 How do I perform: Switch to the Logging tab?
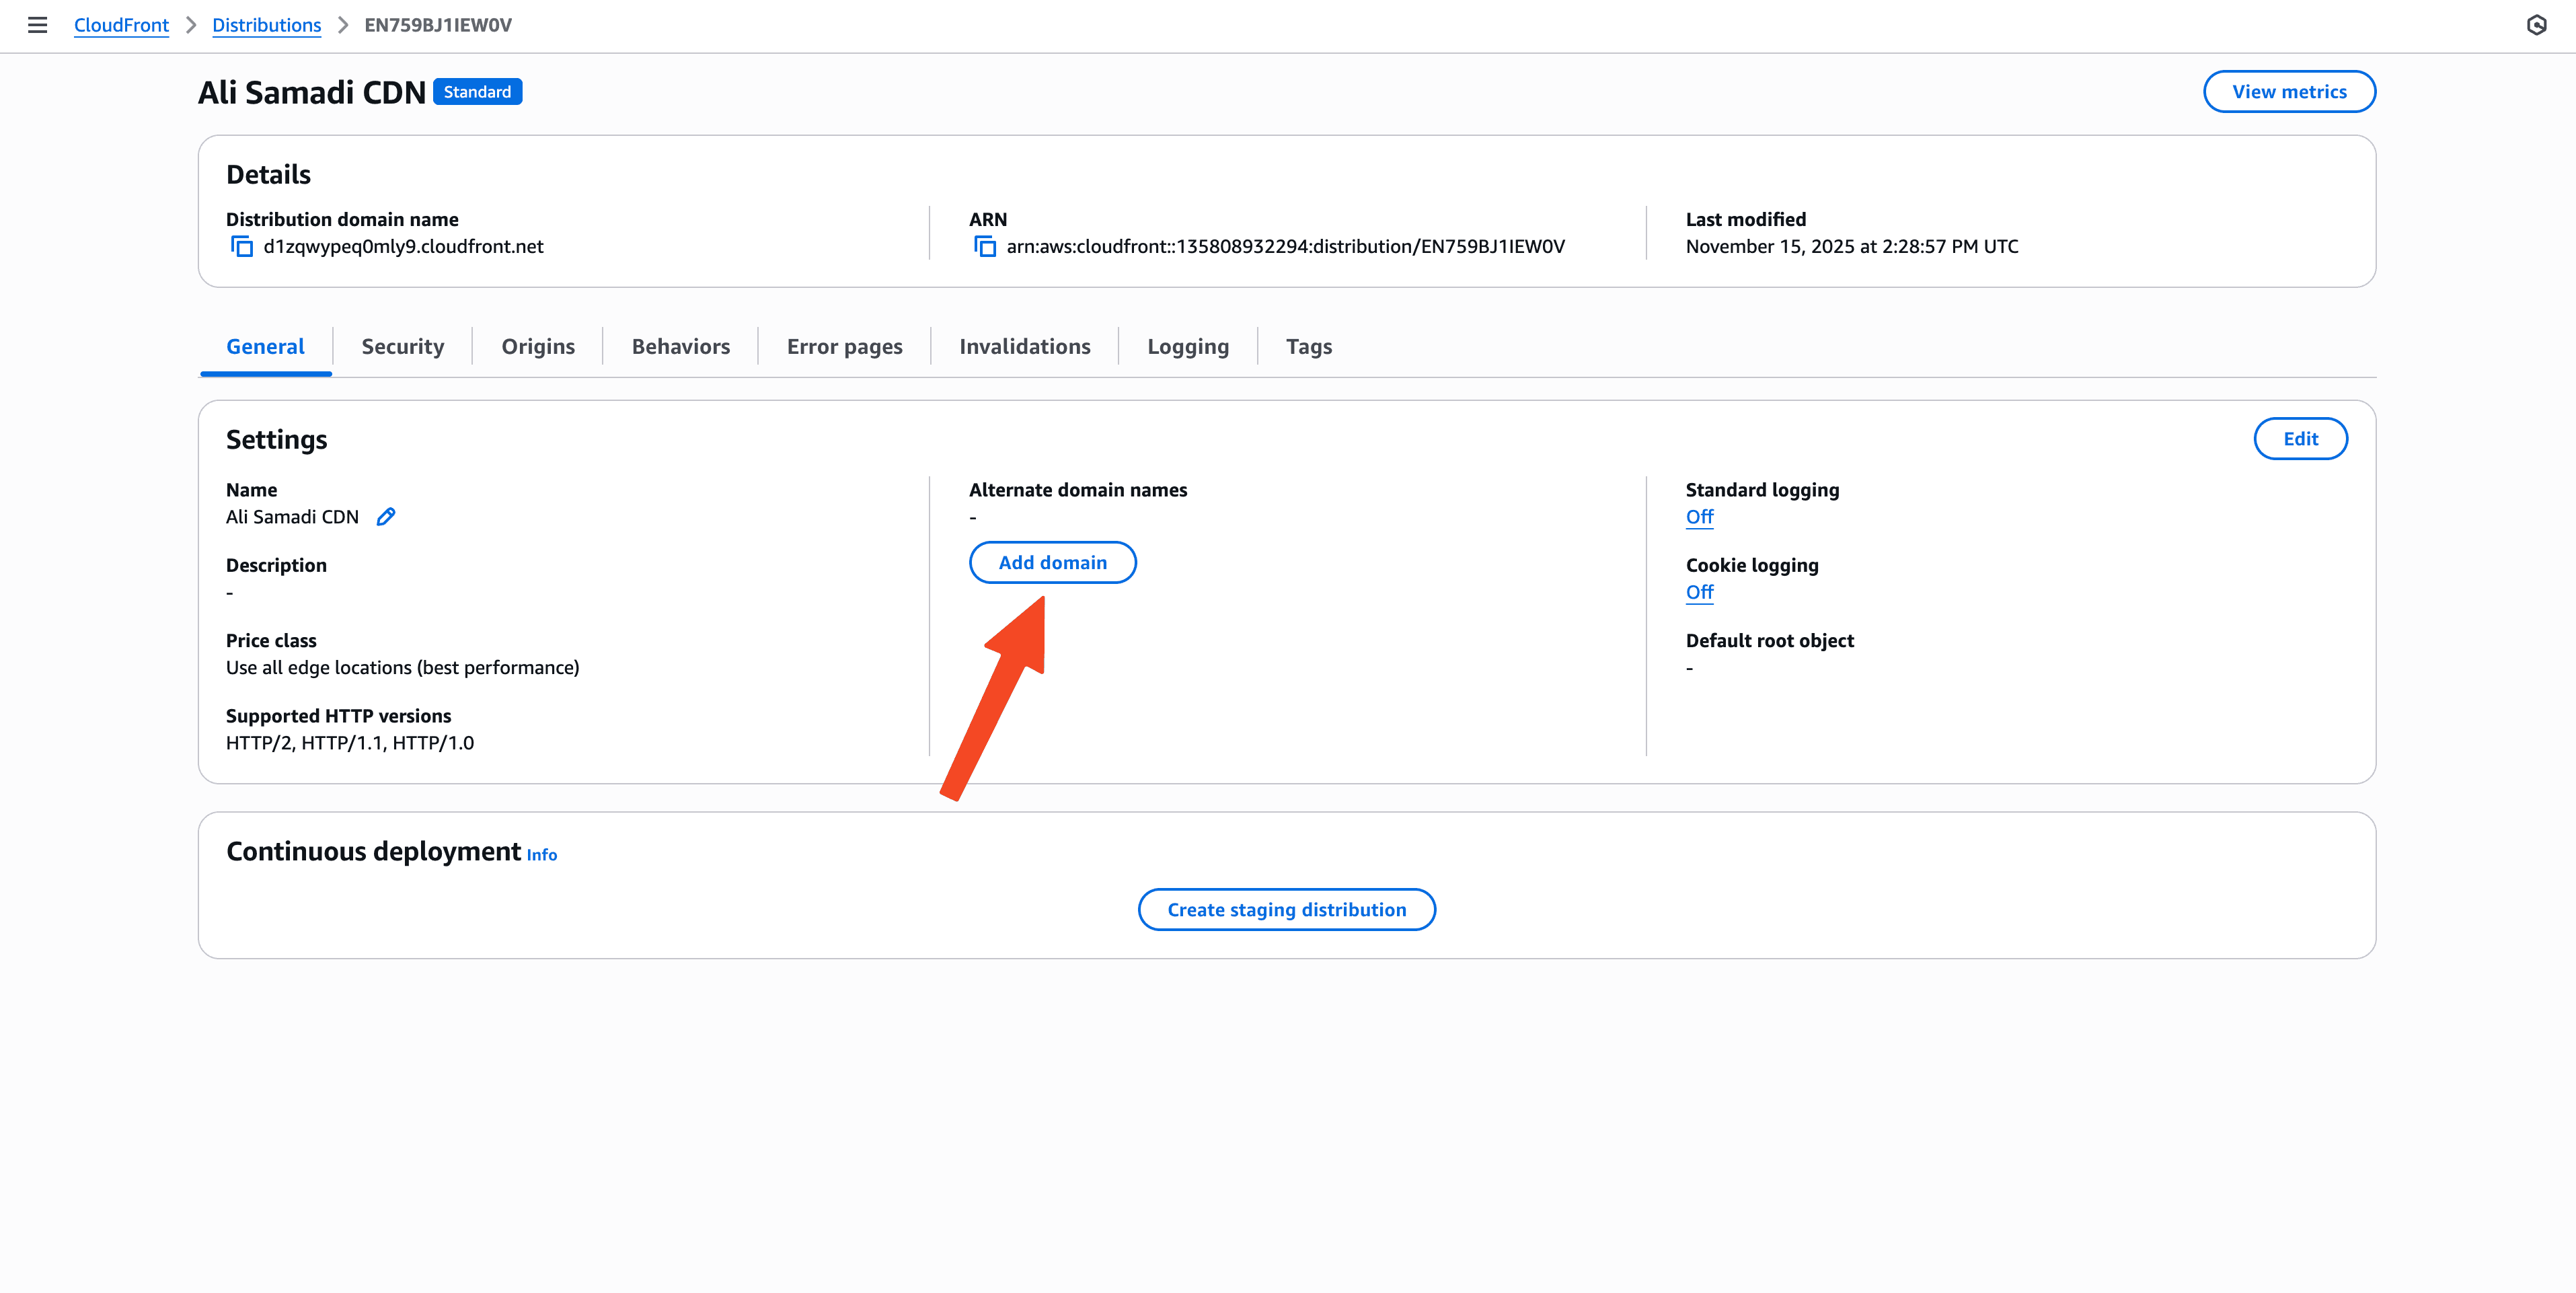coord(1188,347)
